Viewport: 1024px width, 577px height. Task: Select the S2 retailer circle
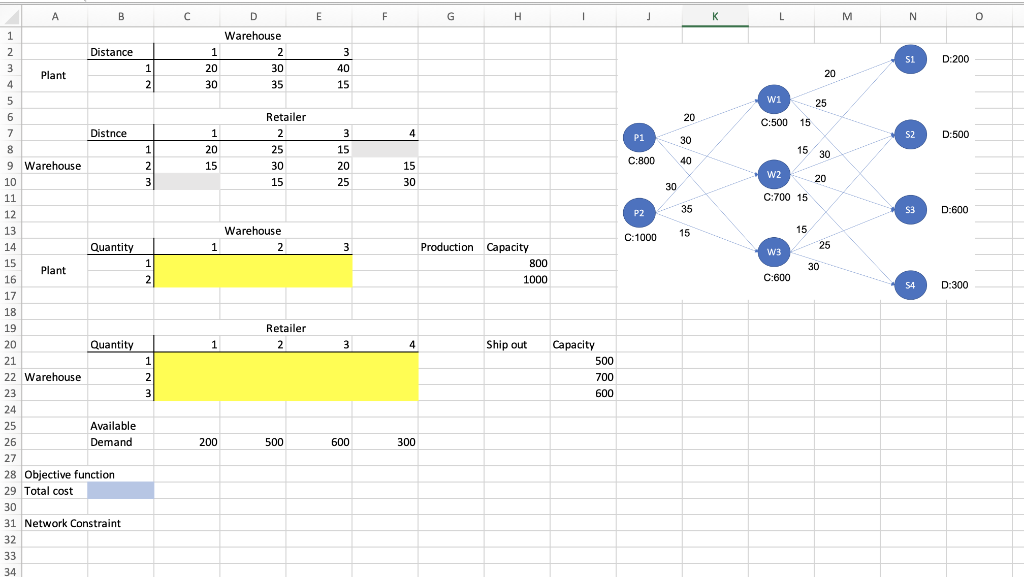click(910, 135)
